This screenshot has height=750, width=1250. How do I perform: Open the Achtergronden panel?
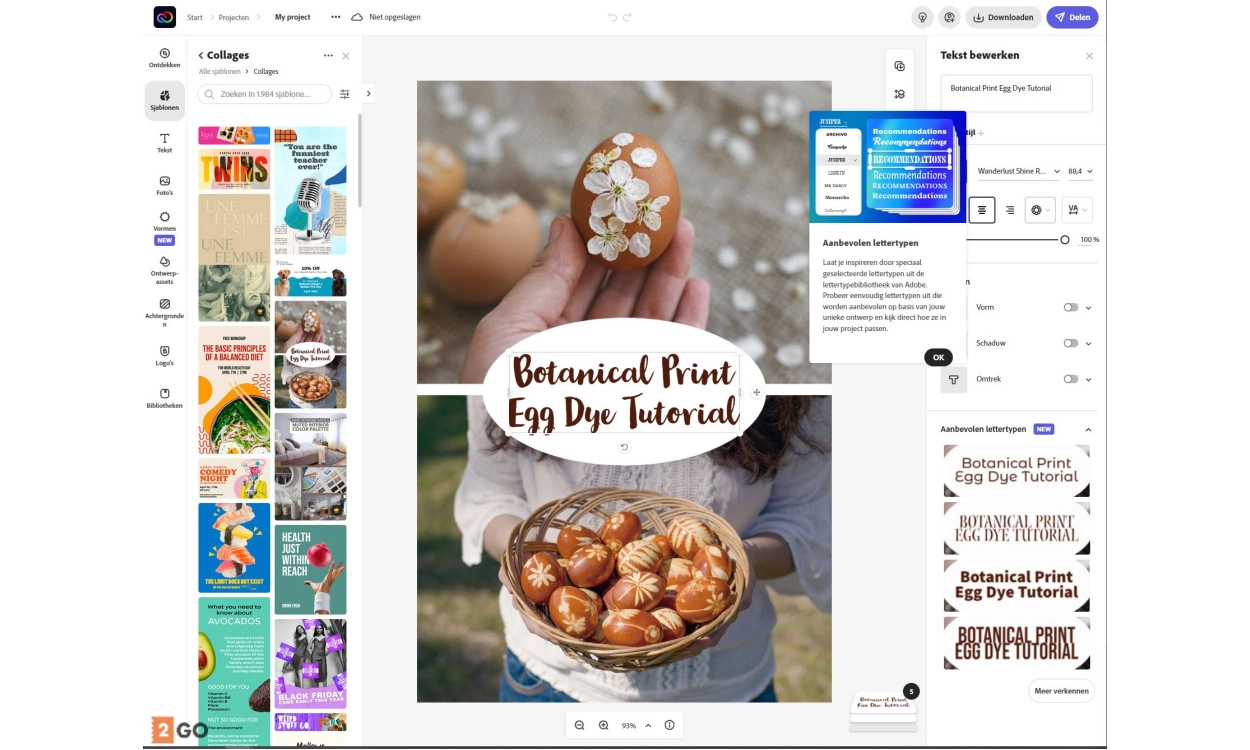(x=164, y=310)
